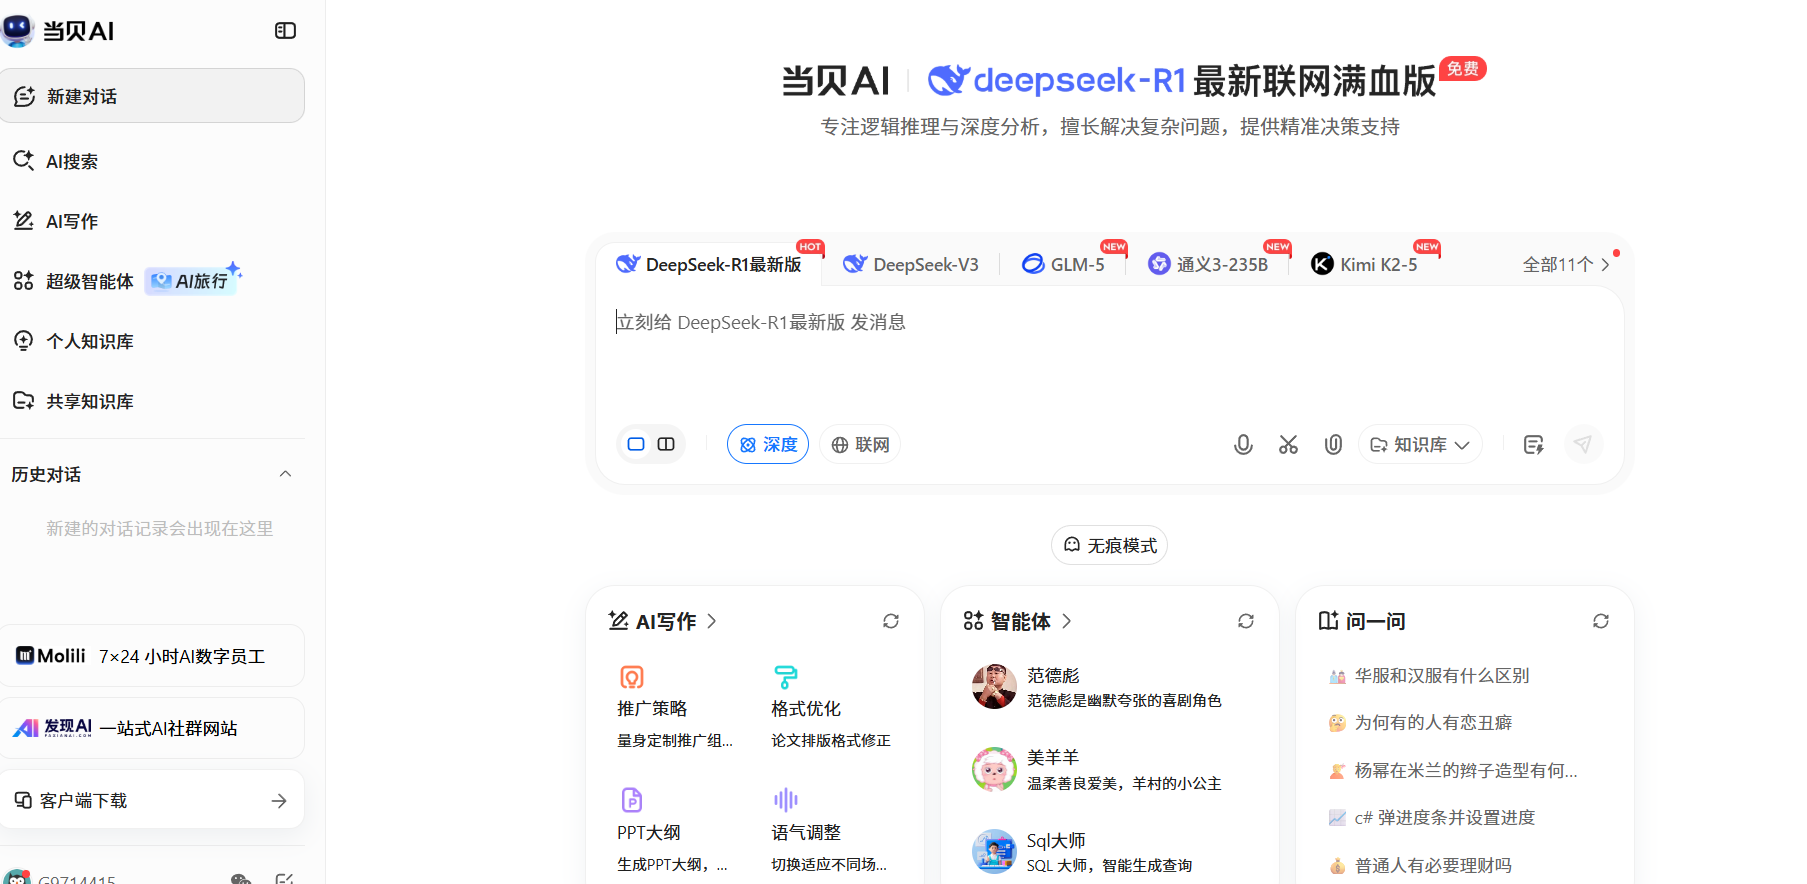Click the 问一问 header icon

coord(1328,621)
